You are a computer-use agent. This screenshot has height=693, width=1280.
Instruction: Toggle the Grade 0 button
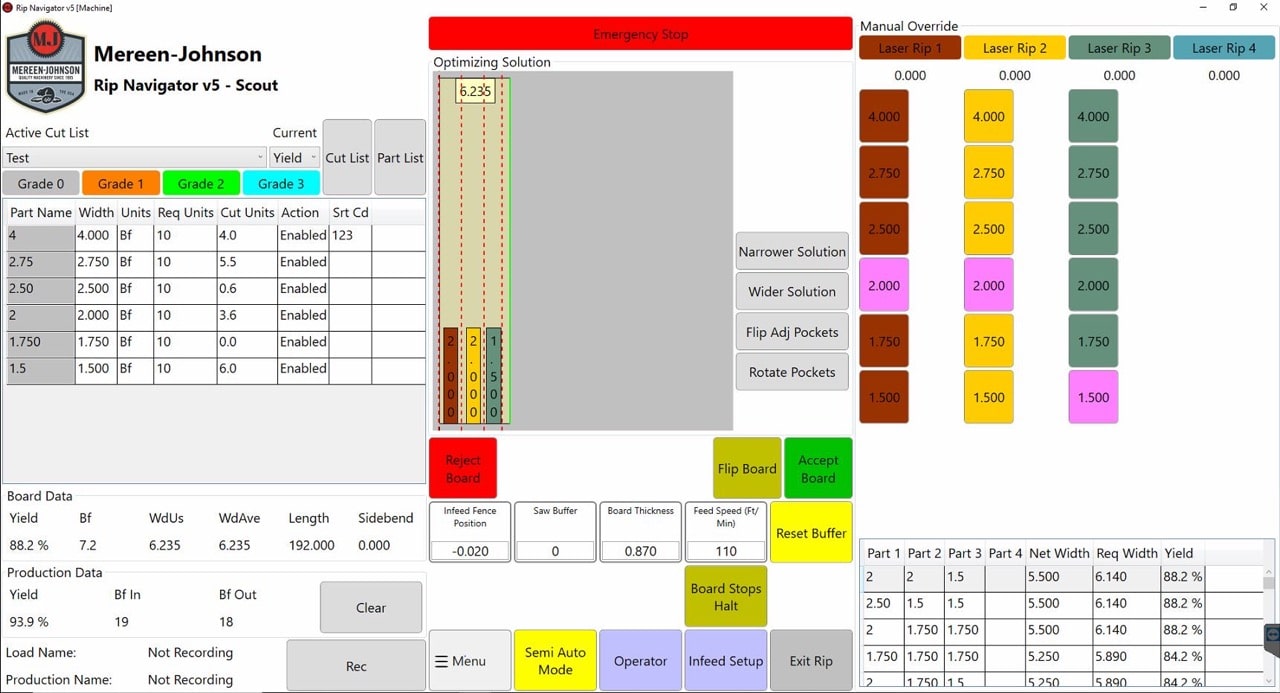pyautogui.click(x=41, y=183)
